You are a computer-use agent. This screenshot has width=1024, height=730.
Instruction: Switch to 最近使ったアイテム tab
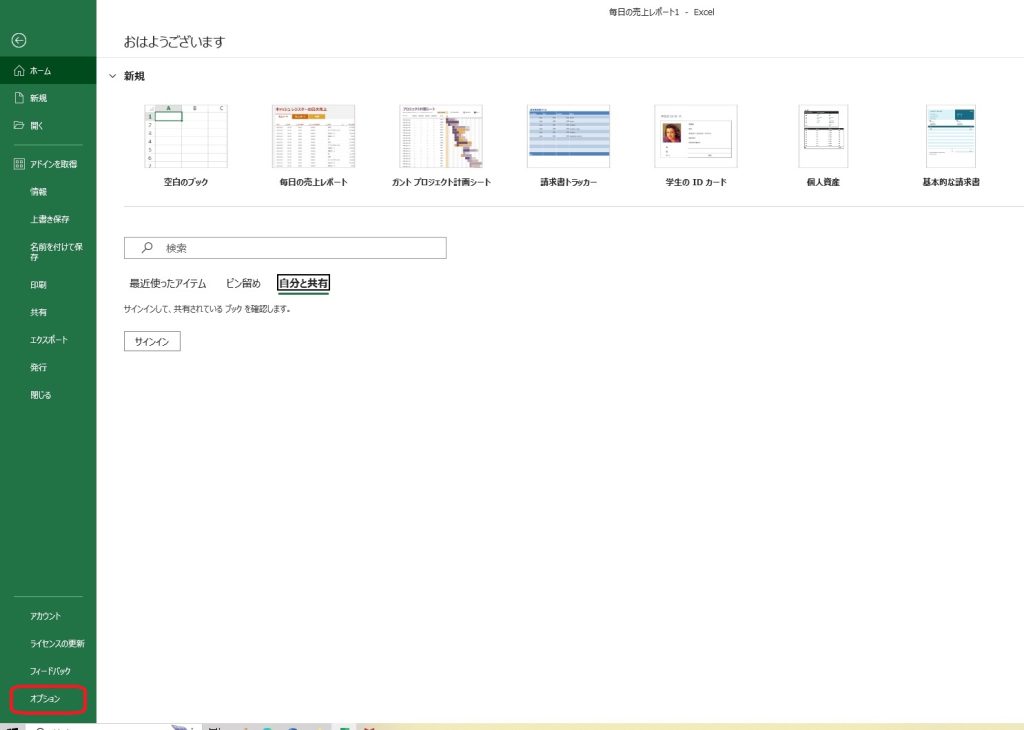tap(167, 284)
